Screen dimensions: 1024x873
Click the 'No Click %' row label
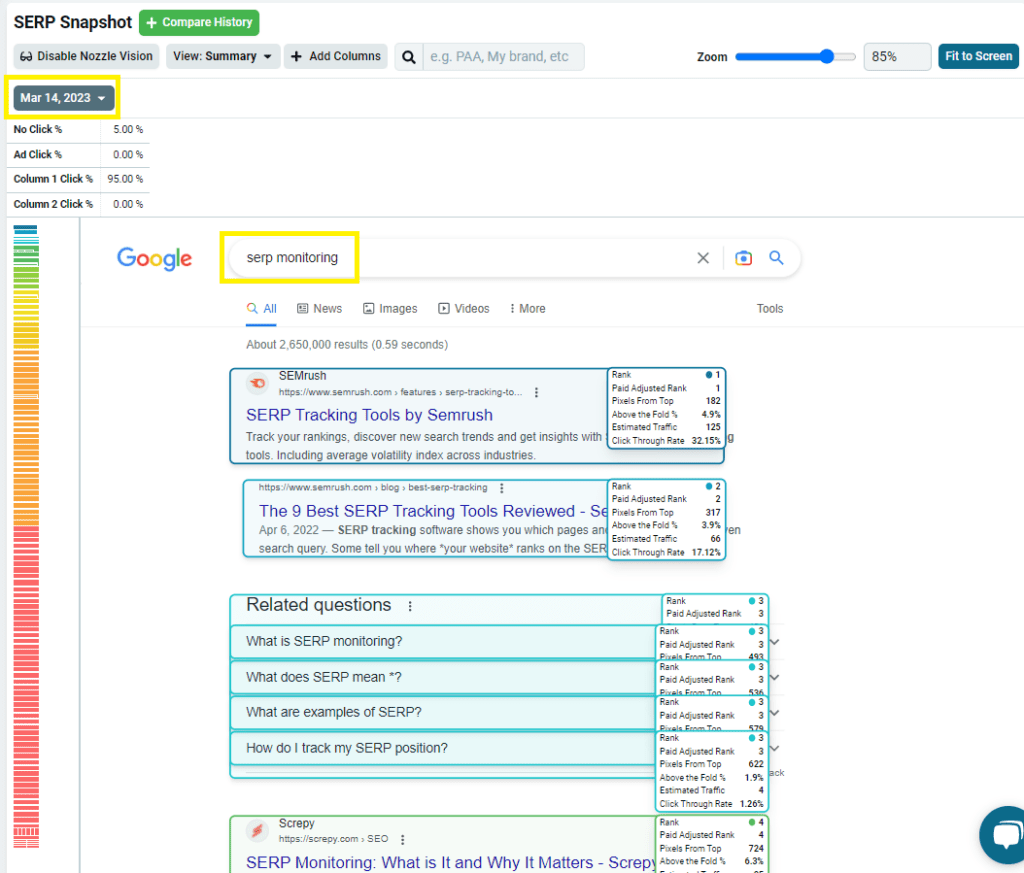coord(38,129)
